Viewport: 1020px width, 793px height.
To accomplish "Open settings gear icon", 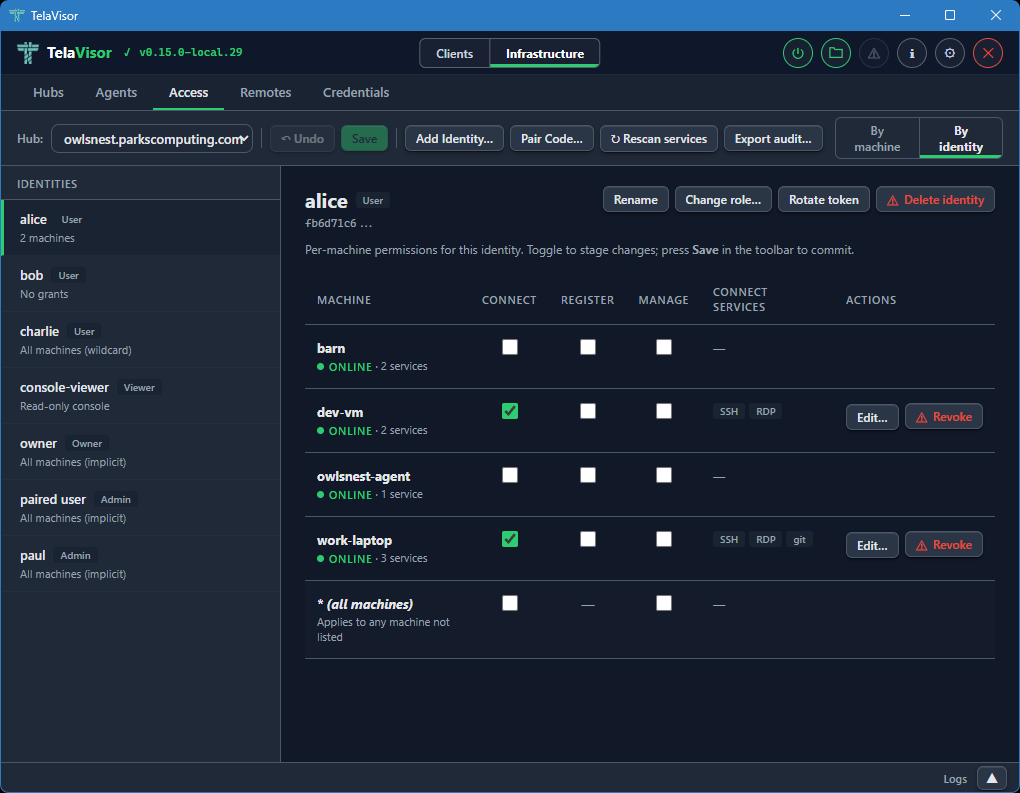I will click(x=950, y=53).
